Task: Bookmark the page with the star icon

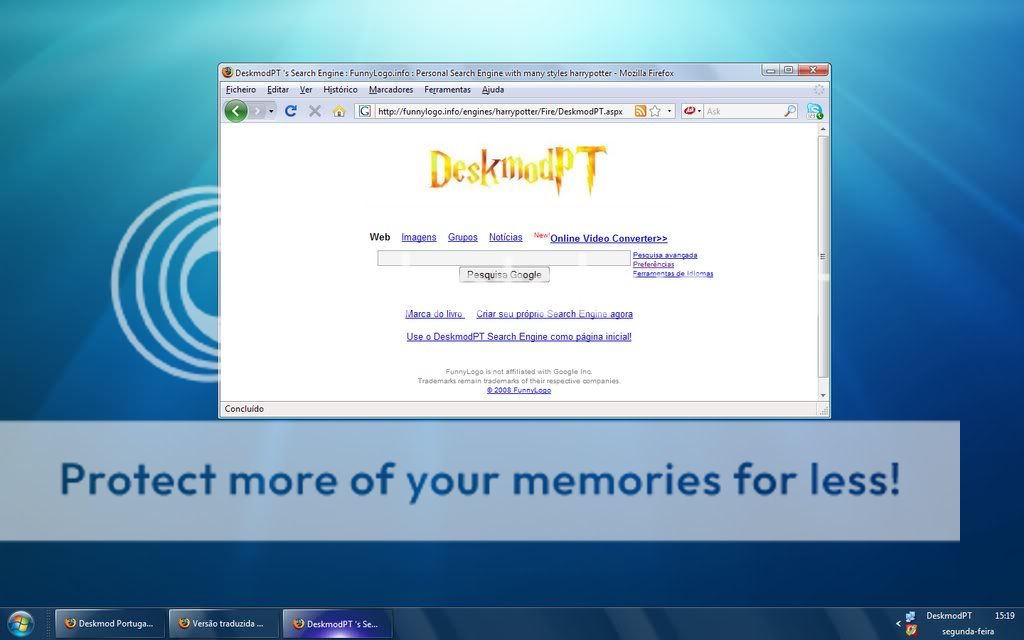Action: tap(655, 111)
